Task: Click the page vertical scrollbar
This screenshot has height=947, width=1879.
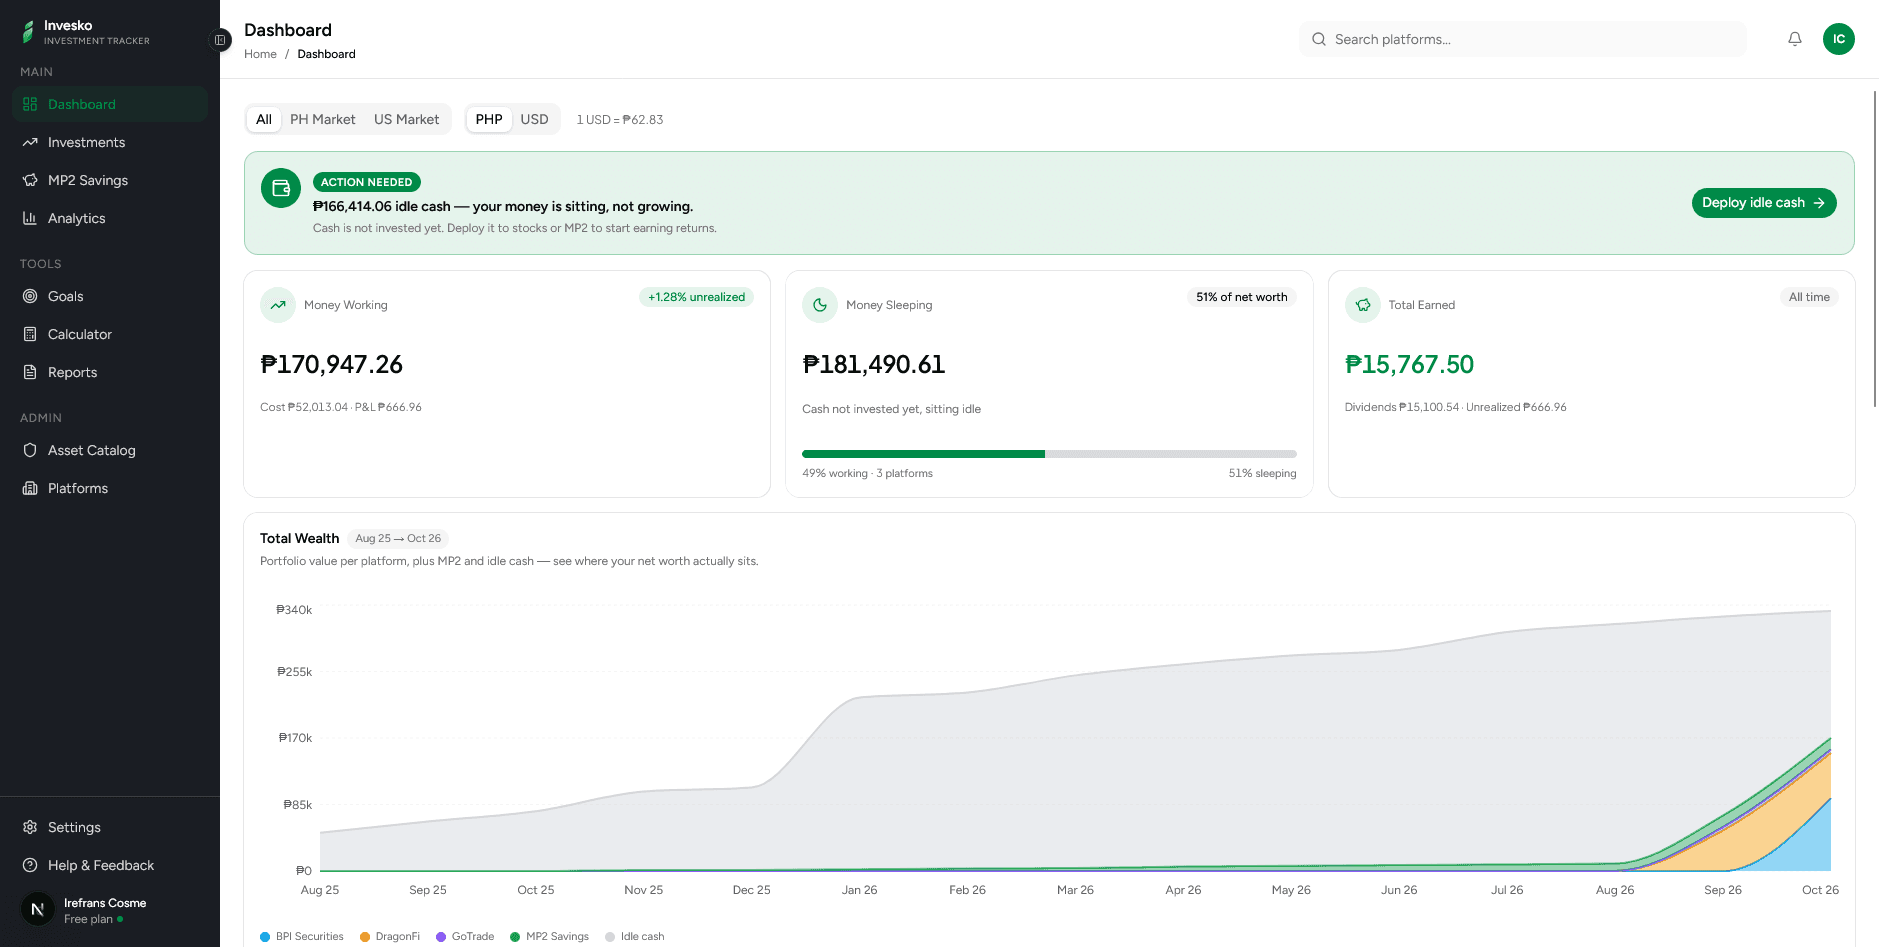Action: 1875,248
